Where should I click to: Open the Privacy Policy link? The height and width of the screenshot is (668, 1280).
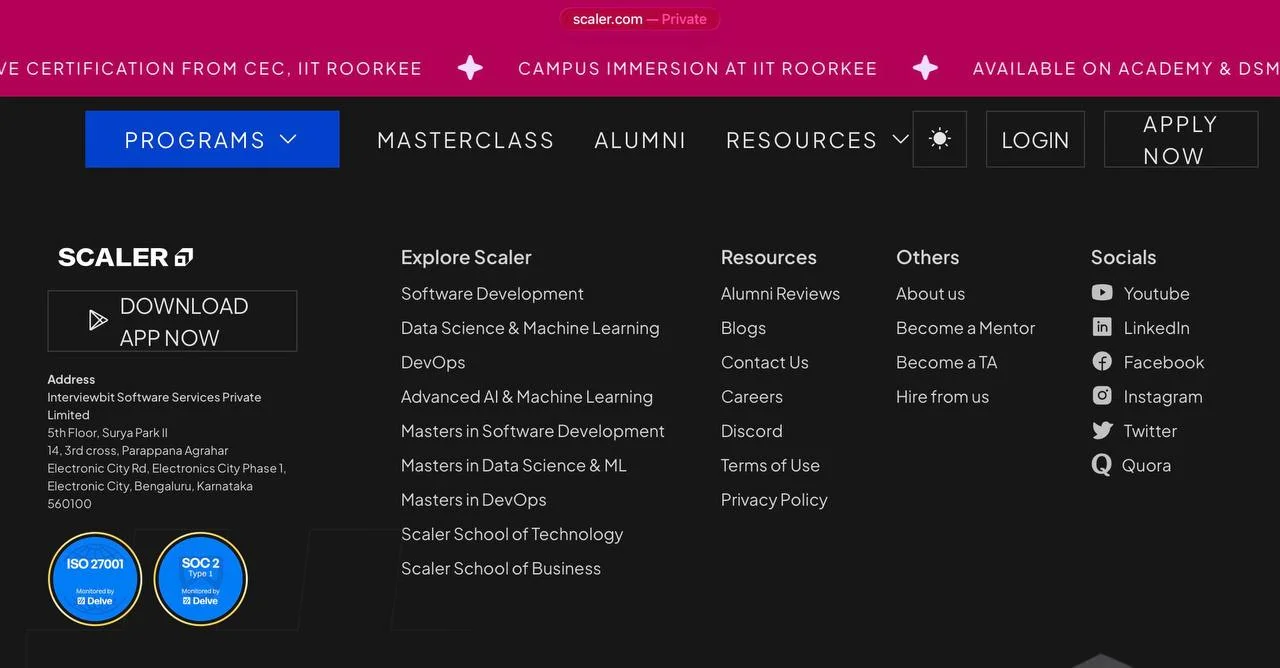click(774, 500)
